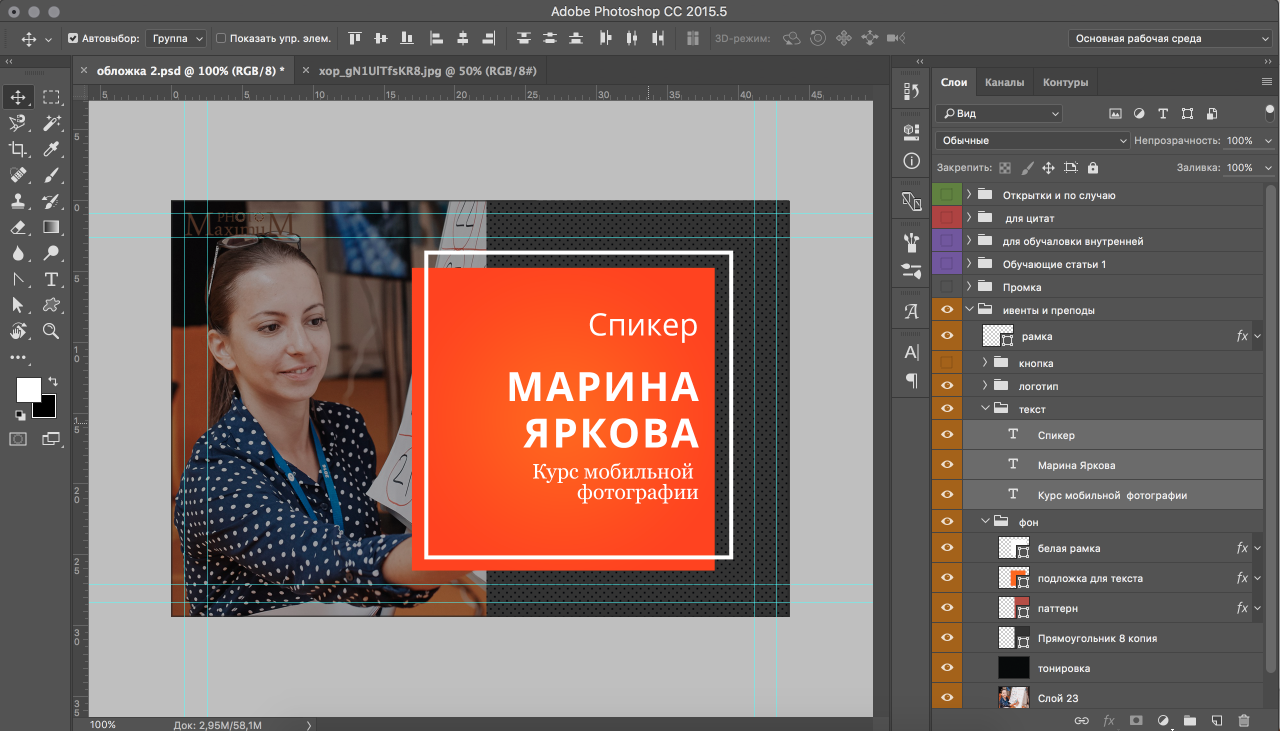Click the Заливка percentage field
This screenshot has width=1280, height=731.
pos(1239,168)
